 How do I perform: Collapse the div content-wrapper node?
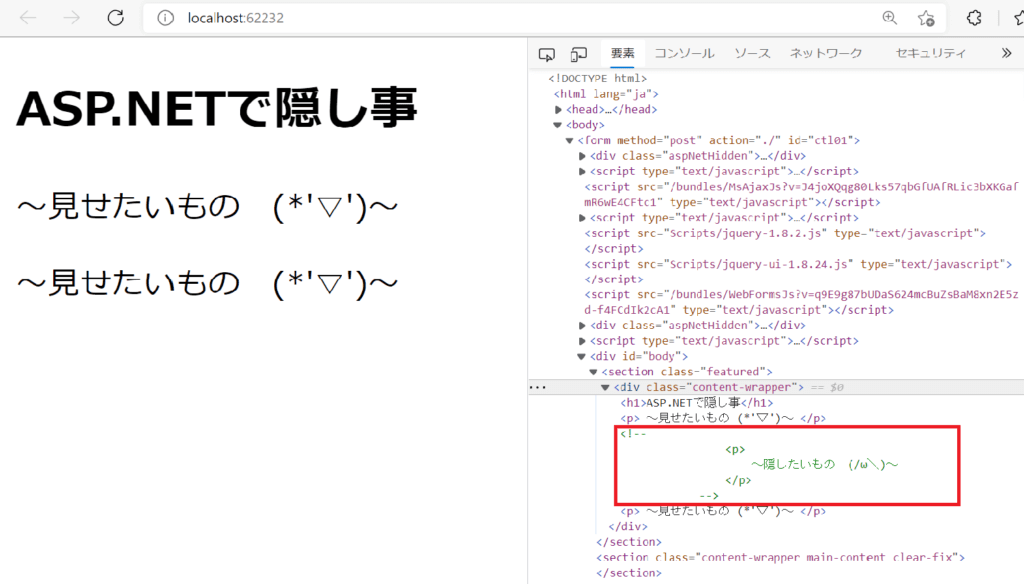click(605, 387)
